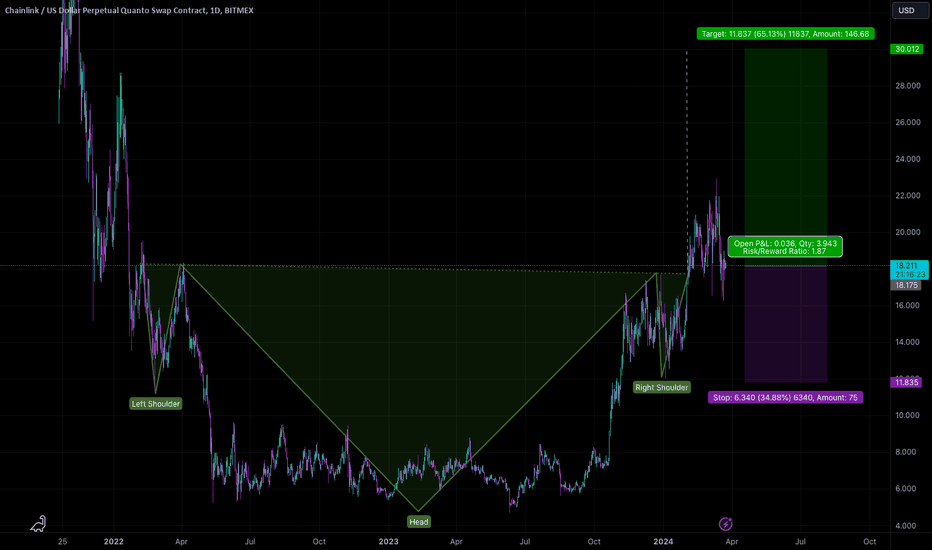Click the 2023 label on time axis
932x550 pixels.
pyautogui.click(x=388, y=541)
